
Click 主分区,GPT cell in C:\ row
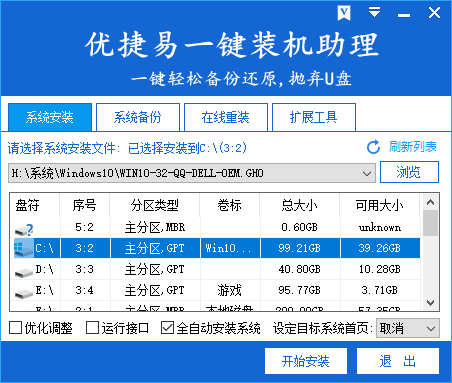click(x=155, y=248)
